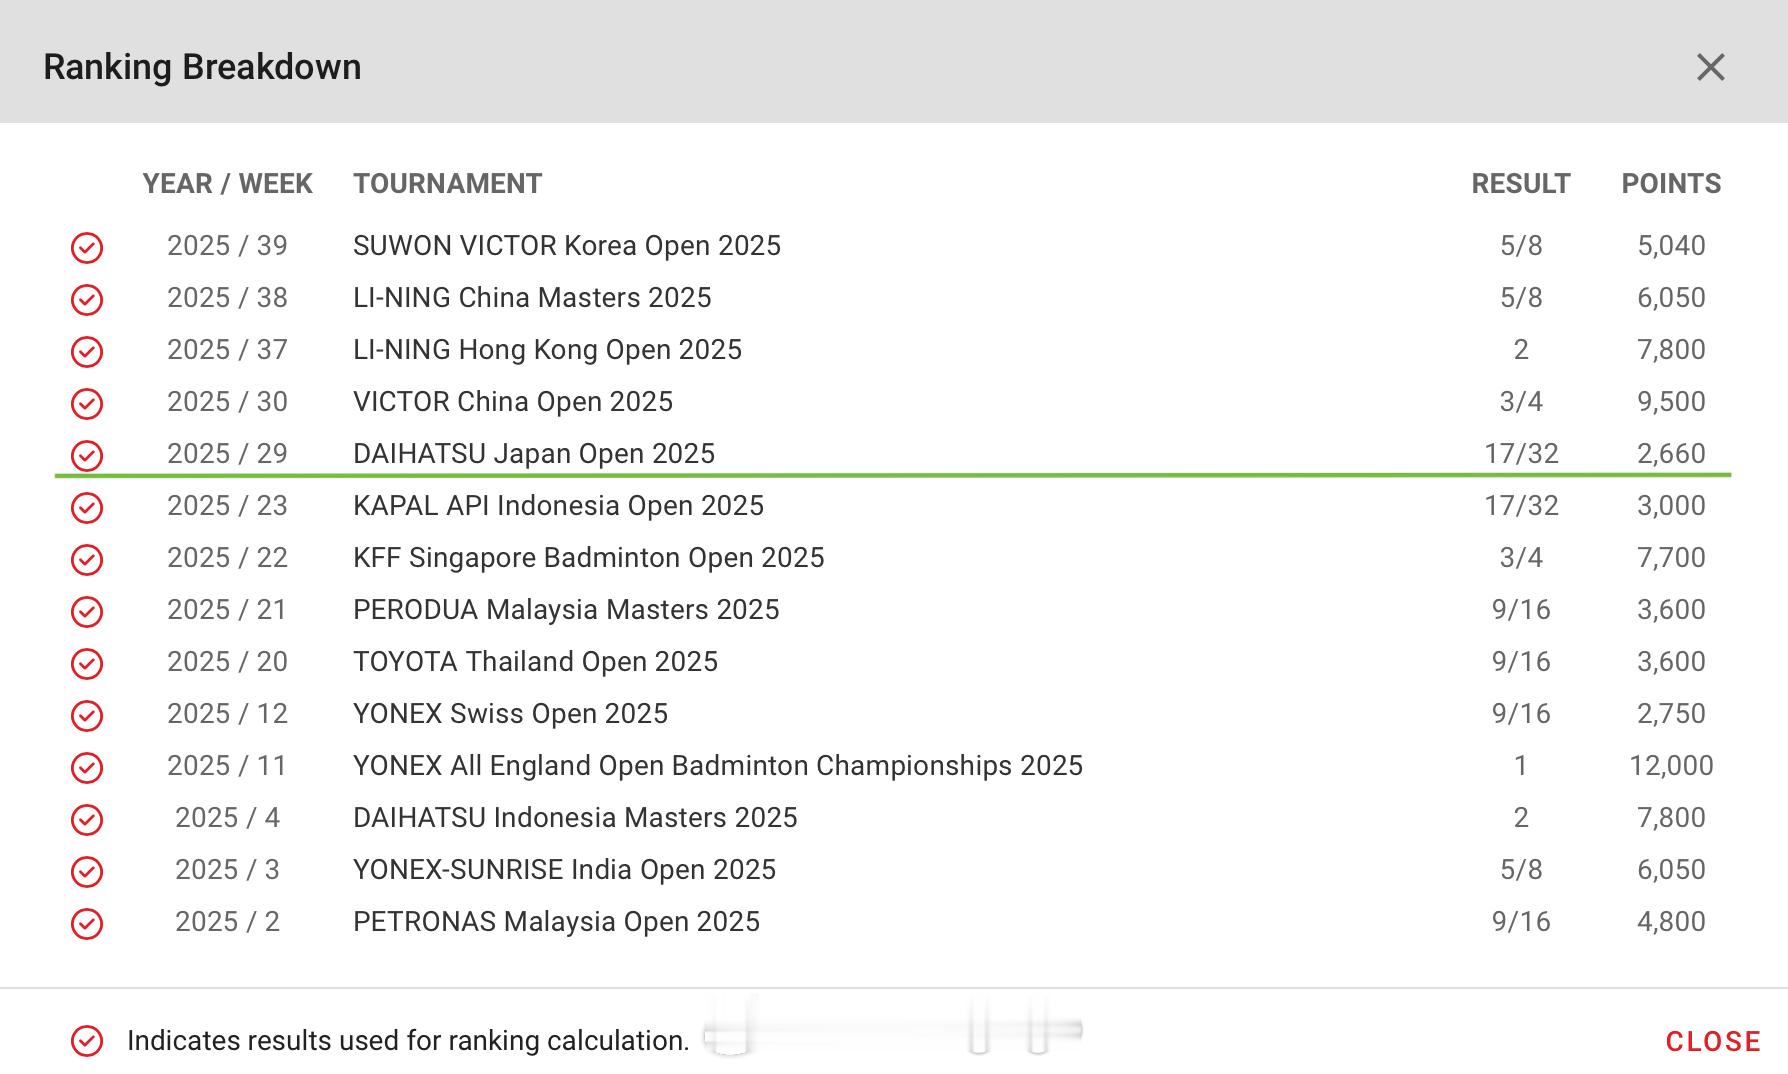
Task: Click the result '1' for All England Open
Action: [x=1521, y=766]
